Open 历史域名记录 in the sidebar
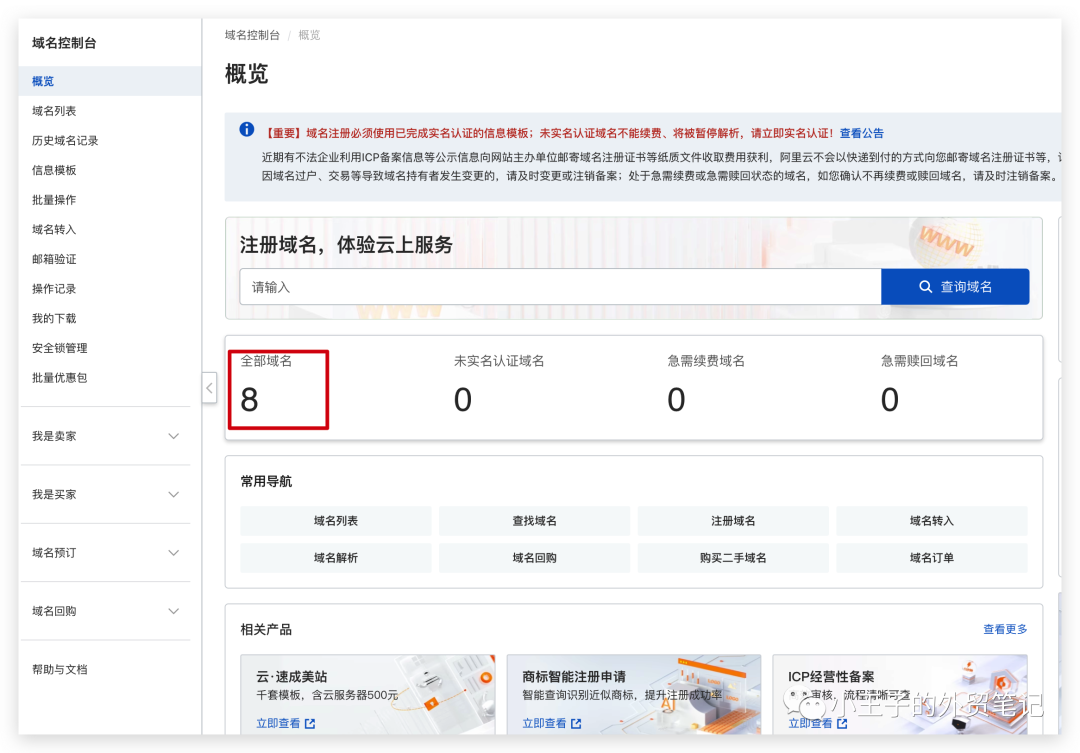 (65, 141)
